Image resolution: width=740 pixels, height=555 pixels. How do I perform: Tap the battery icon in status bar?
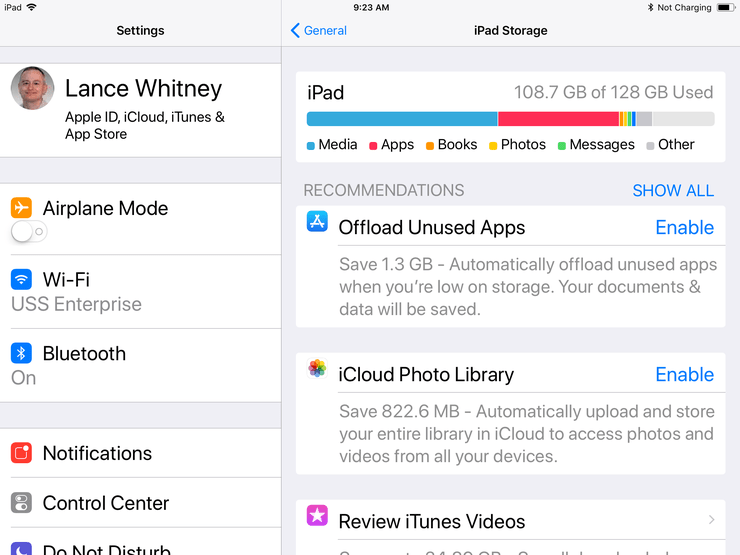pyautogui.click(x=726, y=8)
